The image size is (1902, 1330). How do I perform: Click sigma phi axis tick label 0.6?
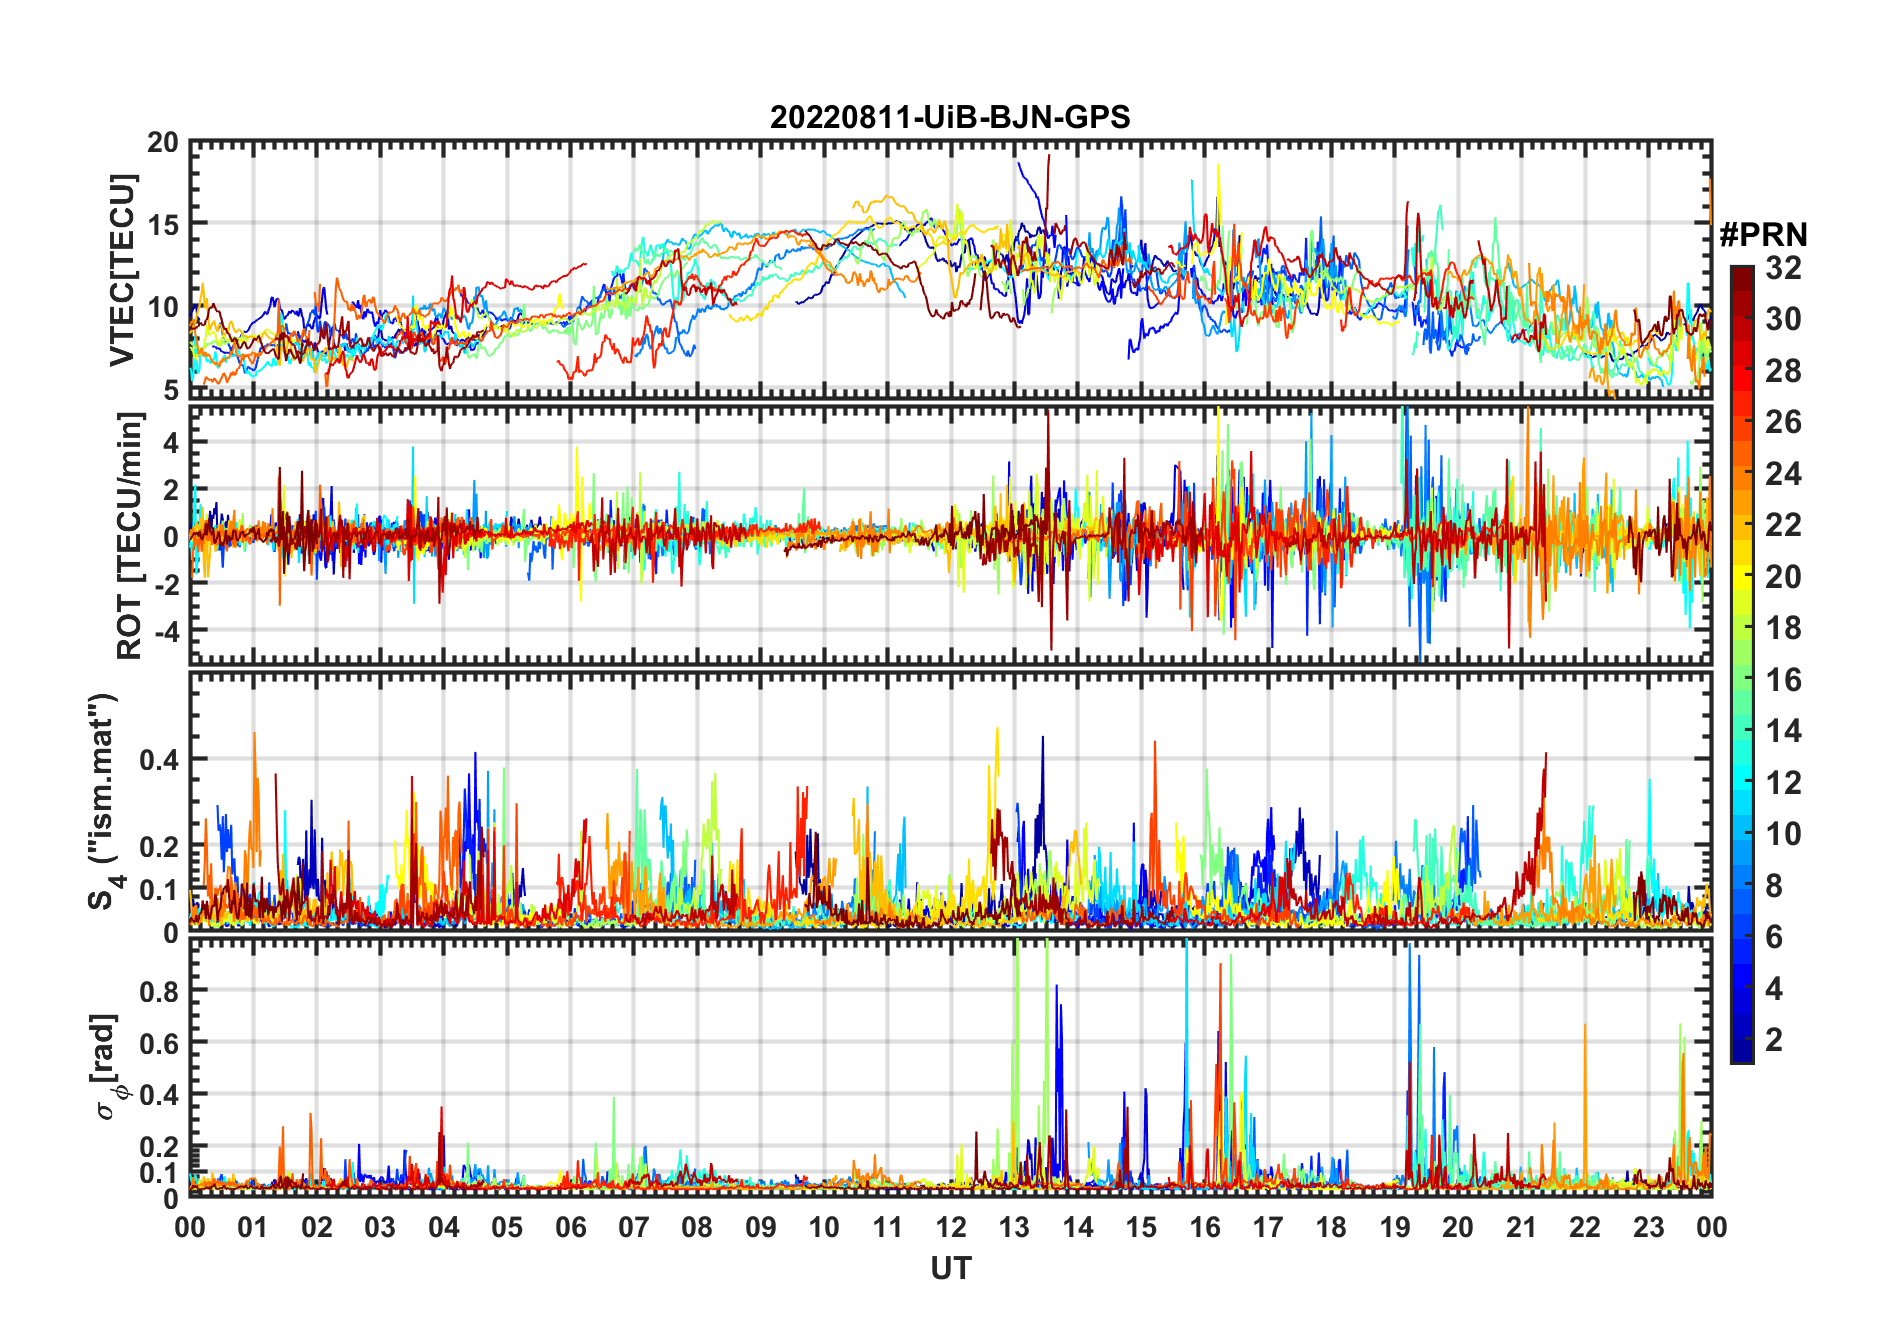[160, 1043]
